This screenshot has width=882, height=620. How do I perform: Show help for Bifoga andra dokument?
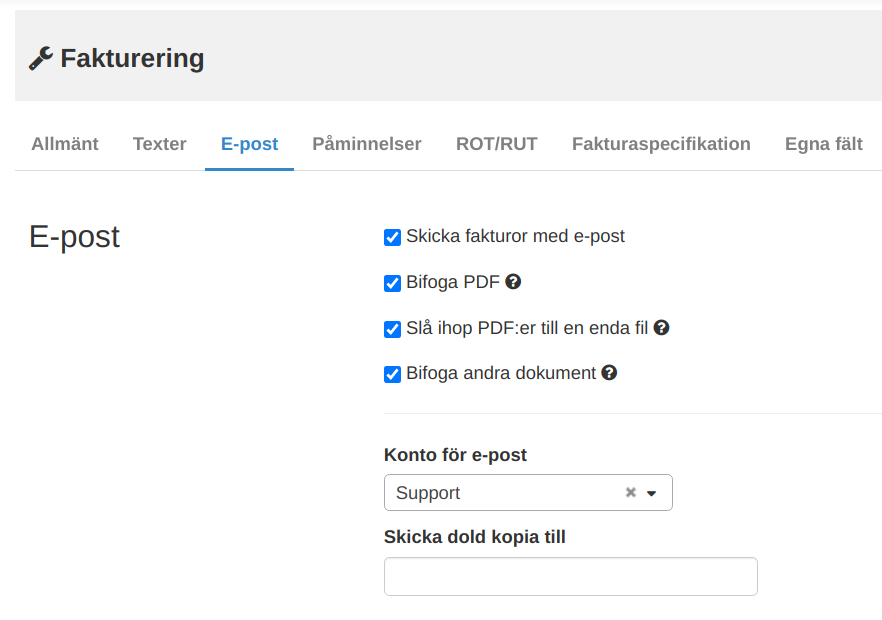pyautogui.click(x=609, y=372)
